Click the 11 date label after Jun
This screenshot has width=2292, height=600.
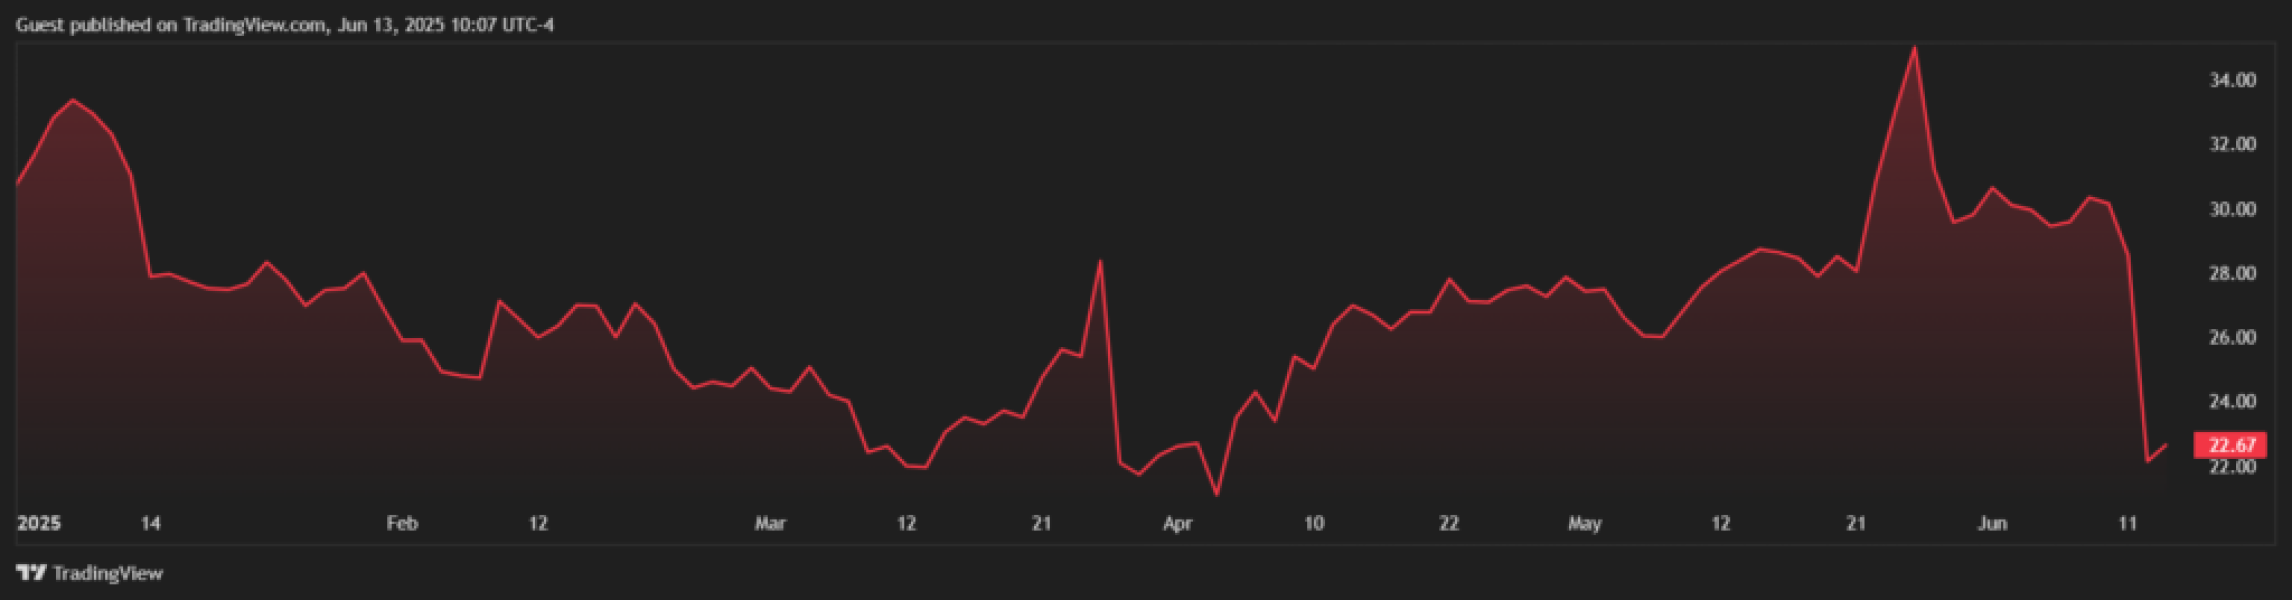(2128, 523)
